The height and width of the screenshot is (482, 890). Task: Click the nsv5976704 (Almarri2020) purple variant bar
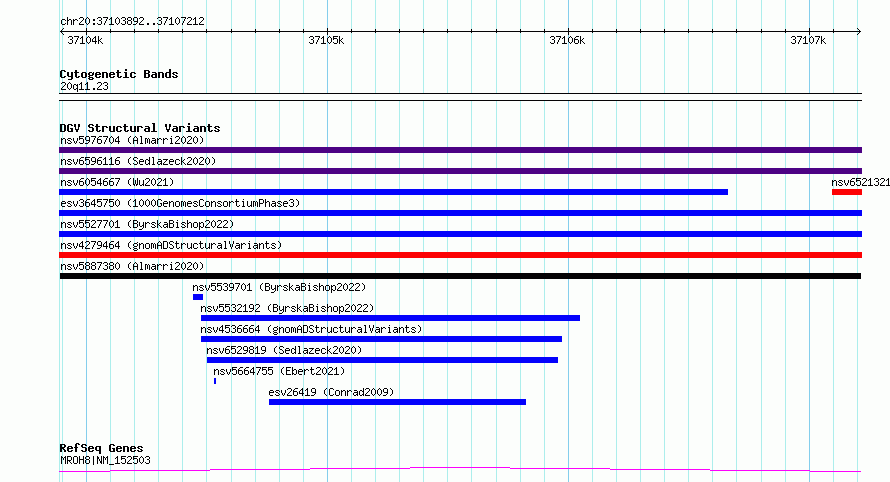[x=460, y=150]
